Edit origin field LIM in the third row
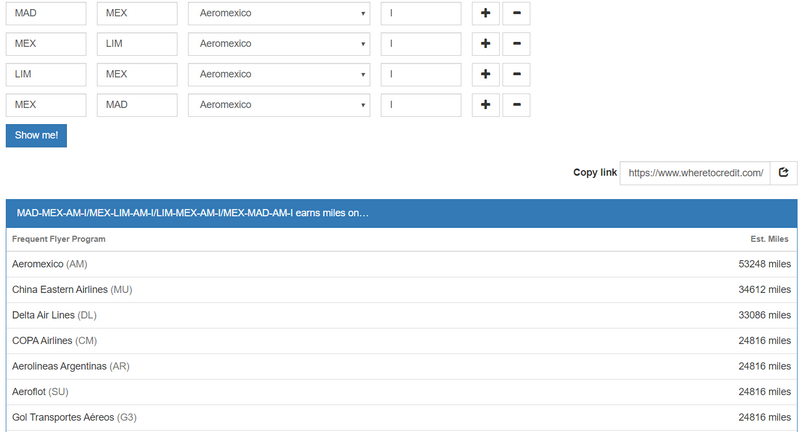The image size is (800, 432). (x=46, y=74)
